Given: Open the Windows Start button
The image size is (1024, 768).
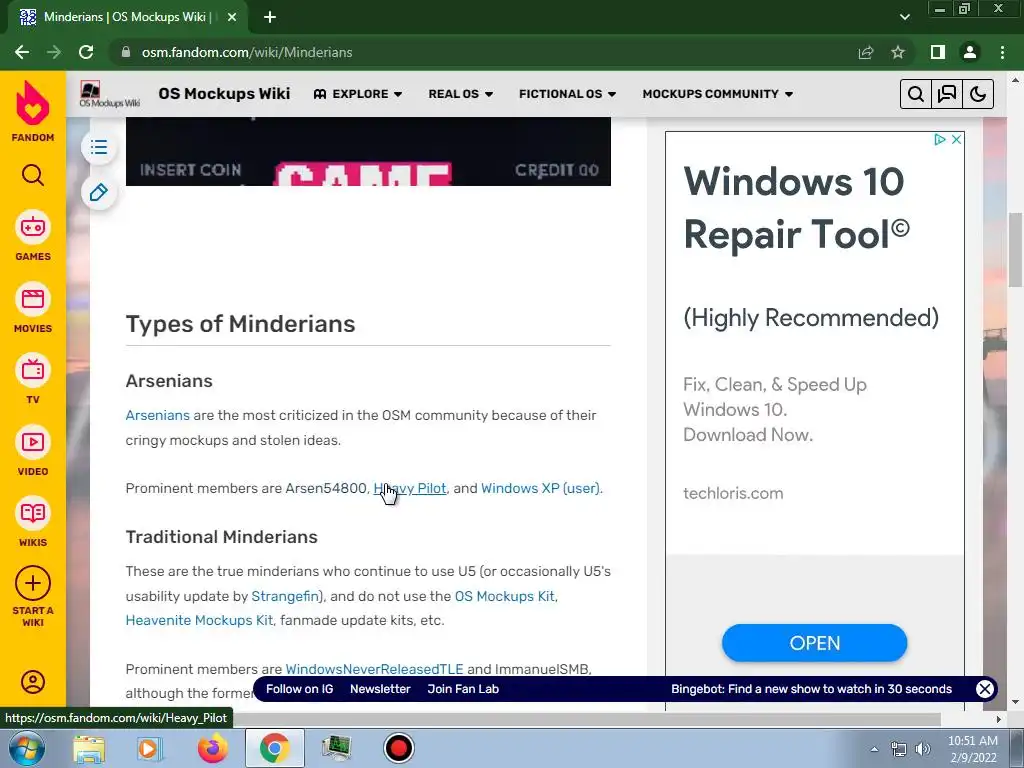Looking at the screenshot, I should pos(27,748).
